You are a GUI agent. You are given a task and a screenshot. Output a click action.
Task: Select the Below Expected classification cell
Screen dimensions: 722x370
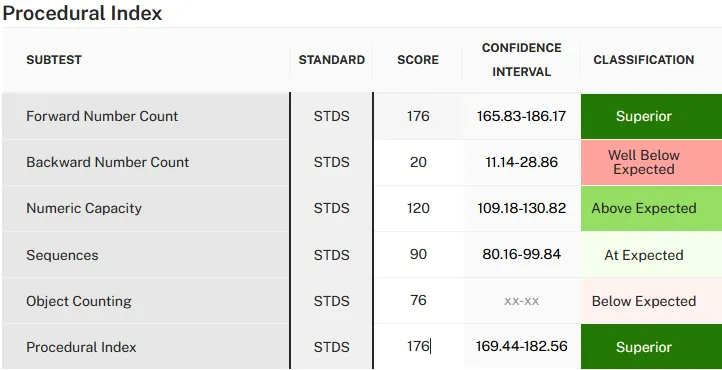click(x=651, y=301)
